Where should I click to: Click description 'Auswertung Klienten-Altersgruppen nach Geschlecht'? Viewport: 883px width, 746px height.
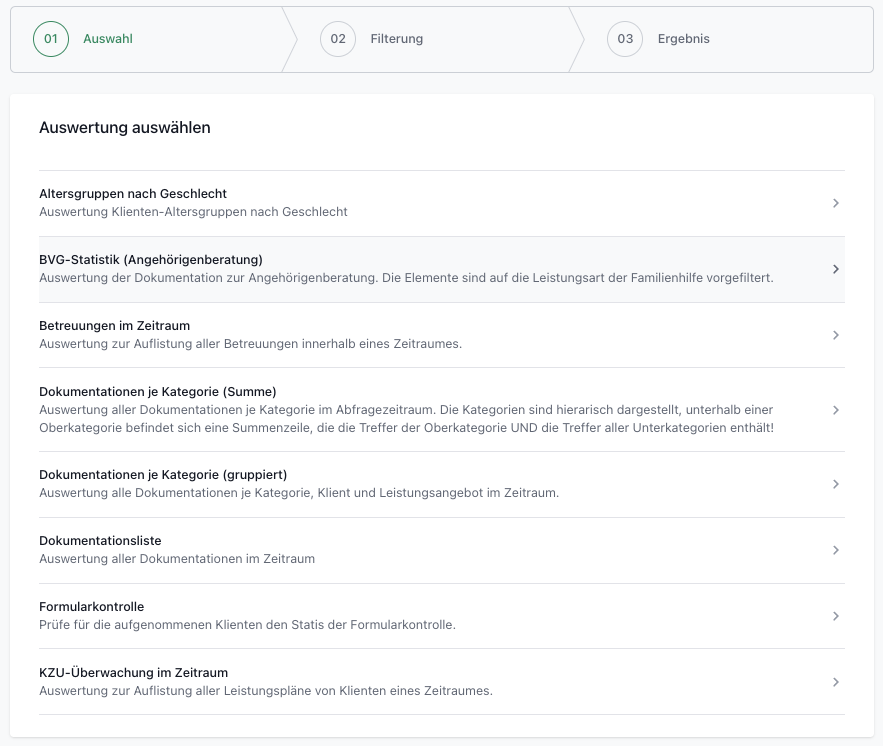coord(193,212)
